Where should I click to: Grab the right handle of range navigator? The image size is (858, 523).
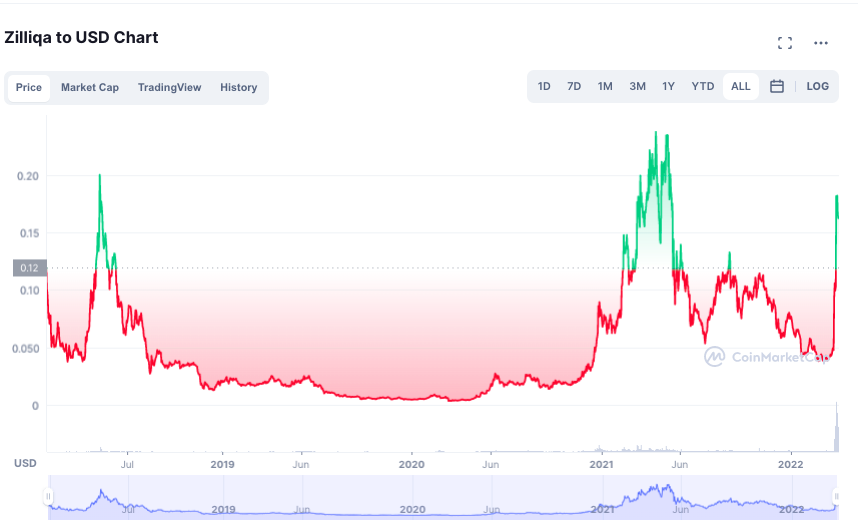coord(836,496)
